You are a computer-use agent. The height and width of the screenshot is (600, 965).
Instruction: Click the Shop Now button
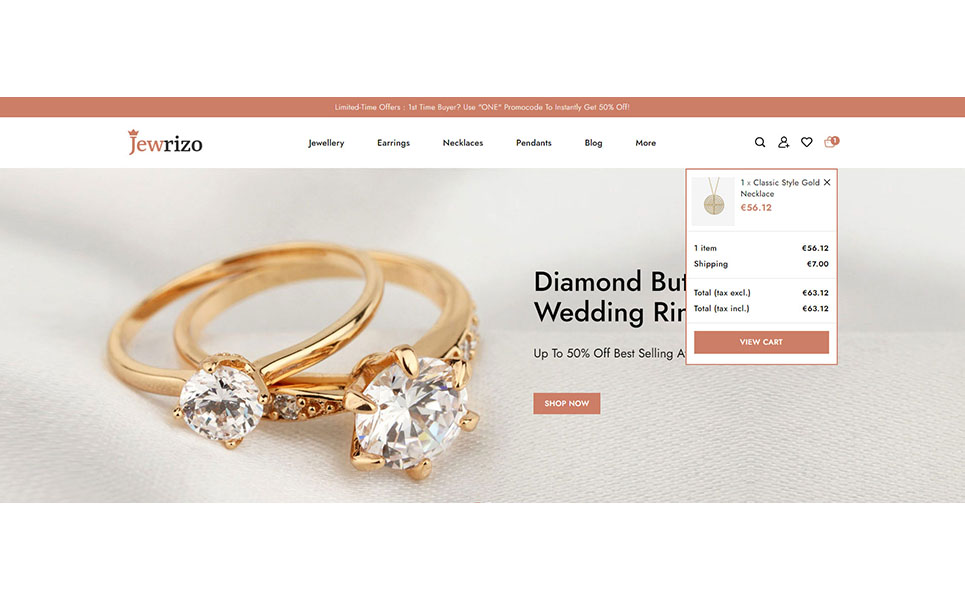pos(567,404)
